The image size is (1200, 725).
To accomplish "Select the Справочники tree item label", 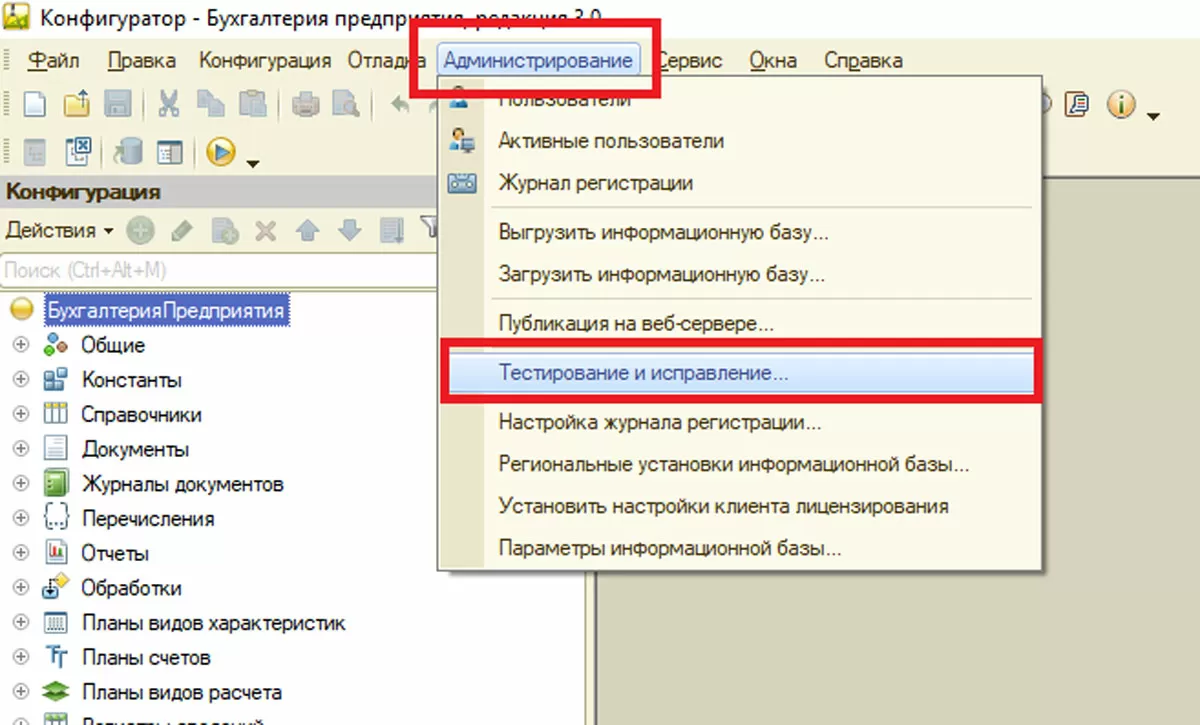I will tap(141, 414).
